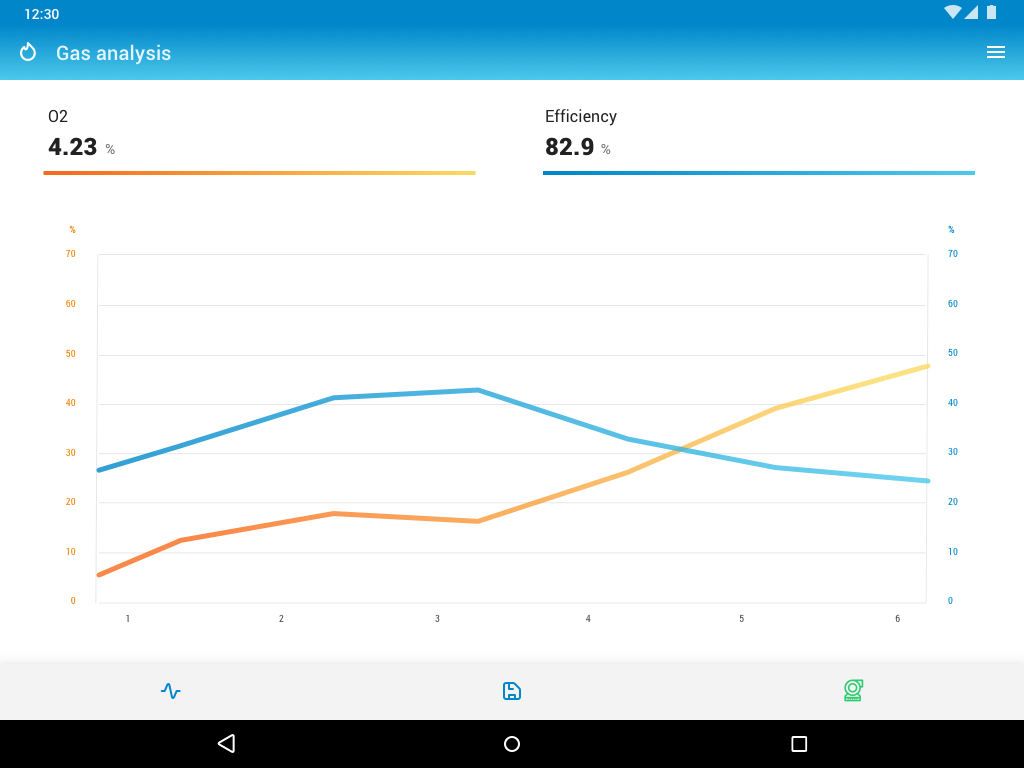Tap orange axis label 70
Image resolution: width=1024 pixels, height=768 pixels.
(x=71, y=253)
